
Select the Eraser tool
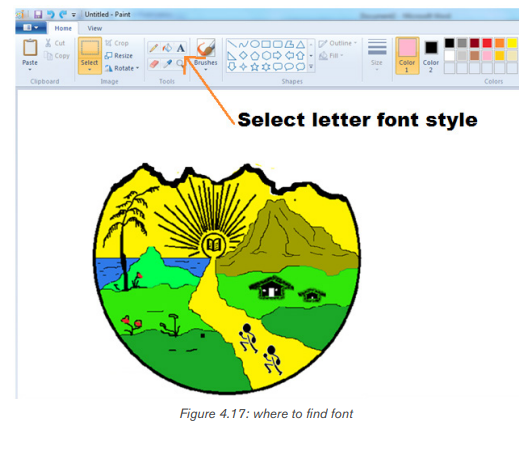pyautogui.click(x=154, y=63)
